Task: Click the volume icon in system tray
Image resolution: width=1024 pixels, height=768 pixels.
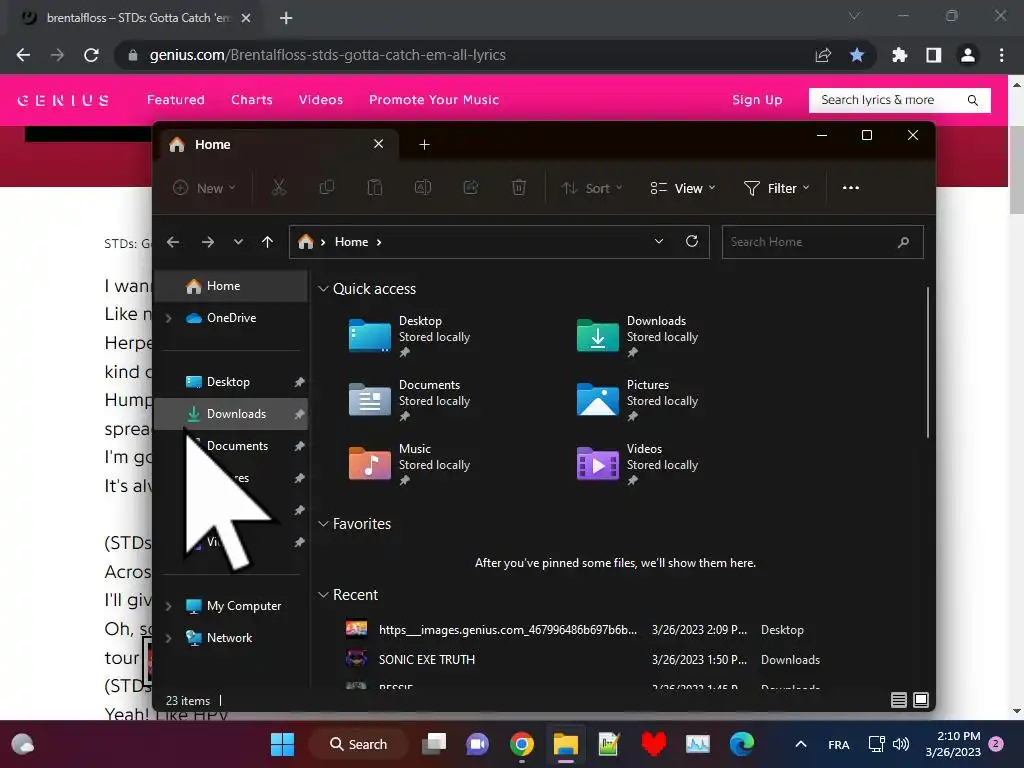Action: [901, 744]
